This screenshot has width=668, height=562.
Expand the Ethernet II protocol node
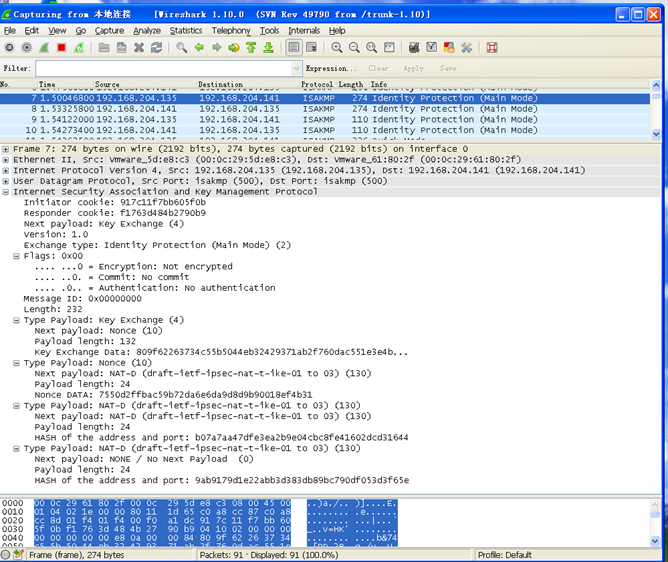[6, 160]
